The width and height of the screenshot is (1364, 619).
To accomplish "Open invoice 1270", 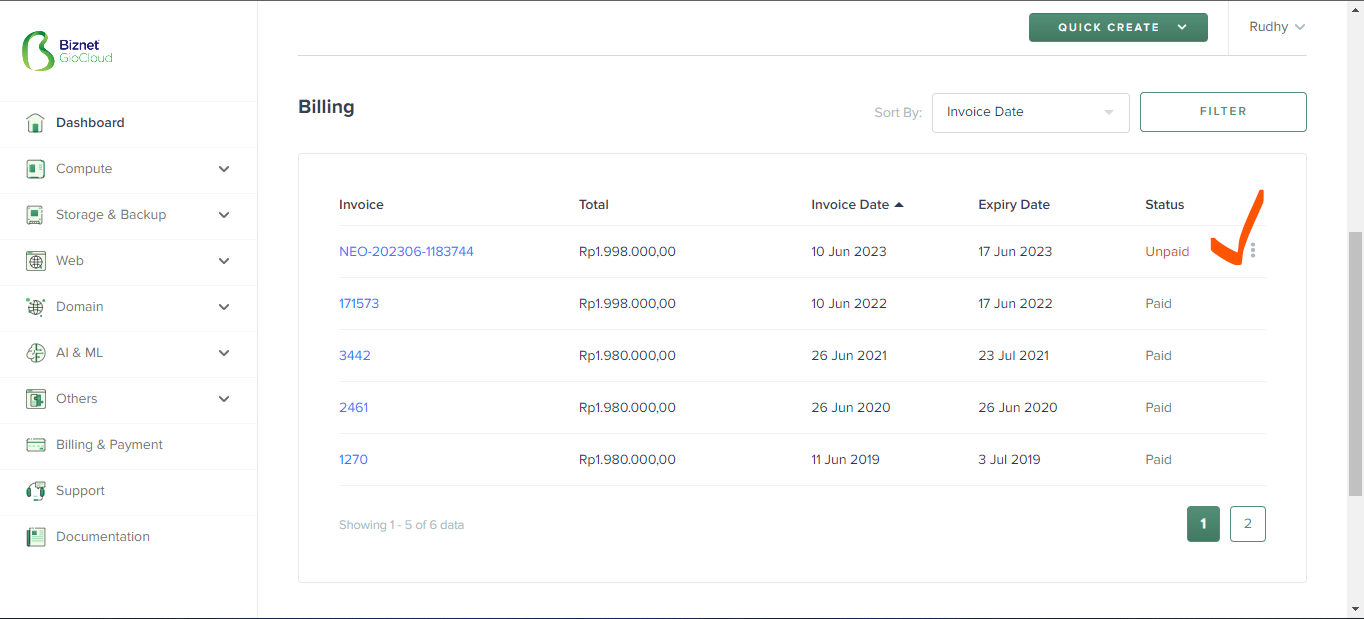I will [354, 459].
